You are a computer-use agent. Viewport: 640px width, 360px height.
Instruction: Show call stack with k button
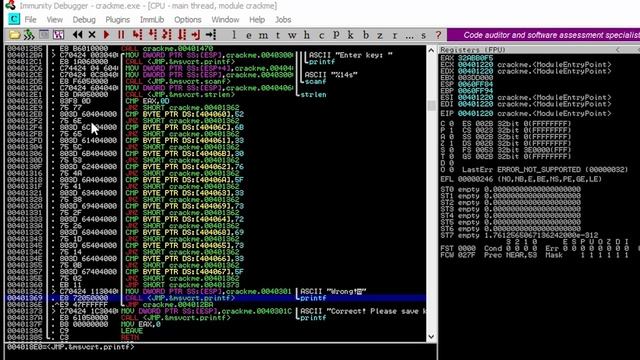[350, 35]
